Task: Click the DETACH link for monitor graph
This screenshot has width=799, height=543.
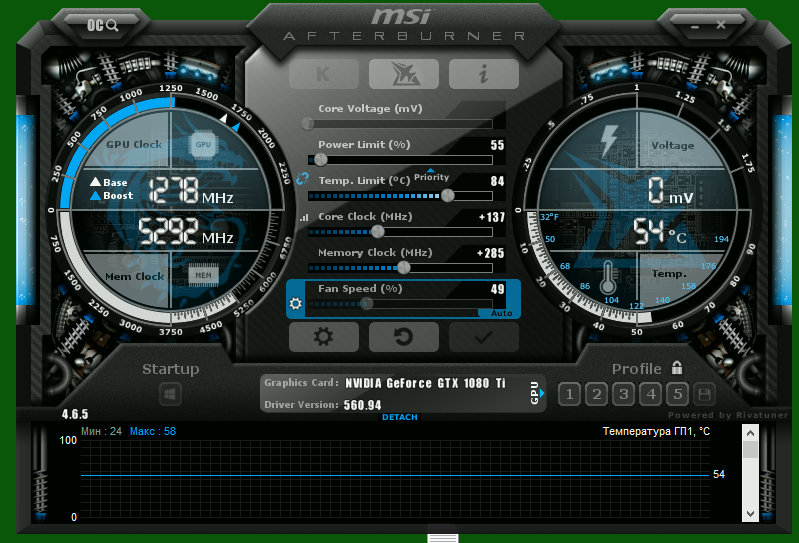Action: click(x=400, y=417)
